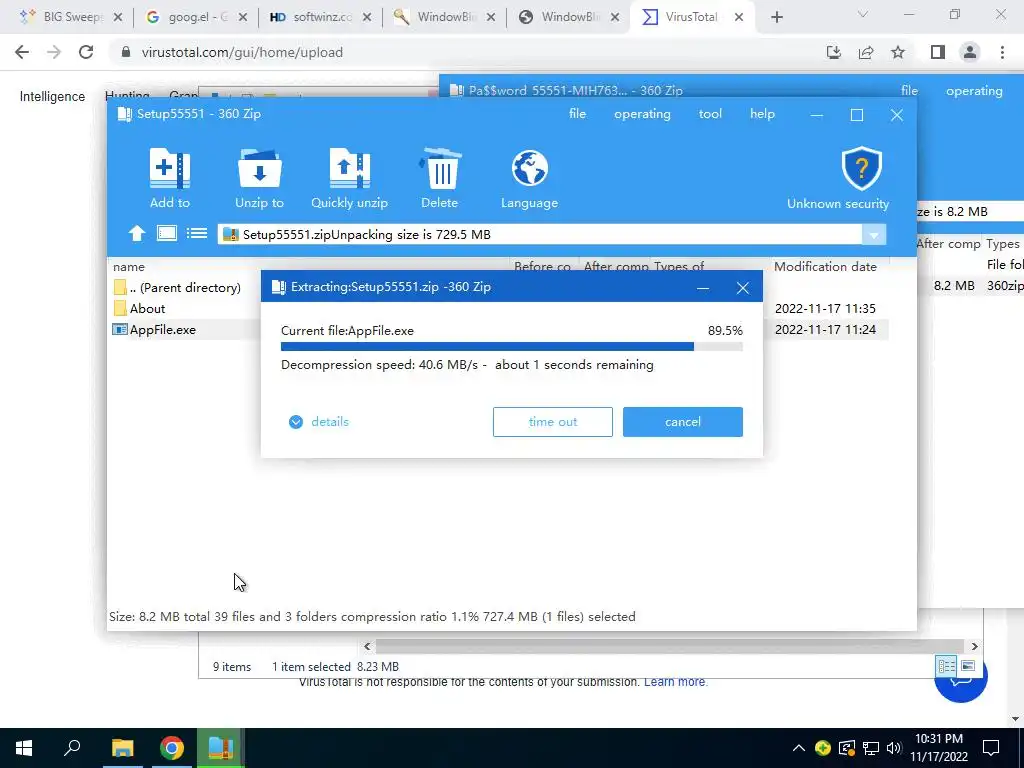Toggle Chrome side panel
1024x768 pixels.
(938, 52)
